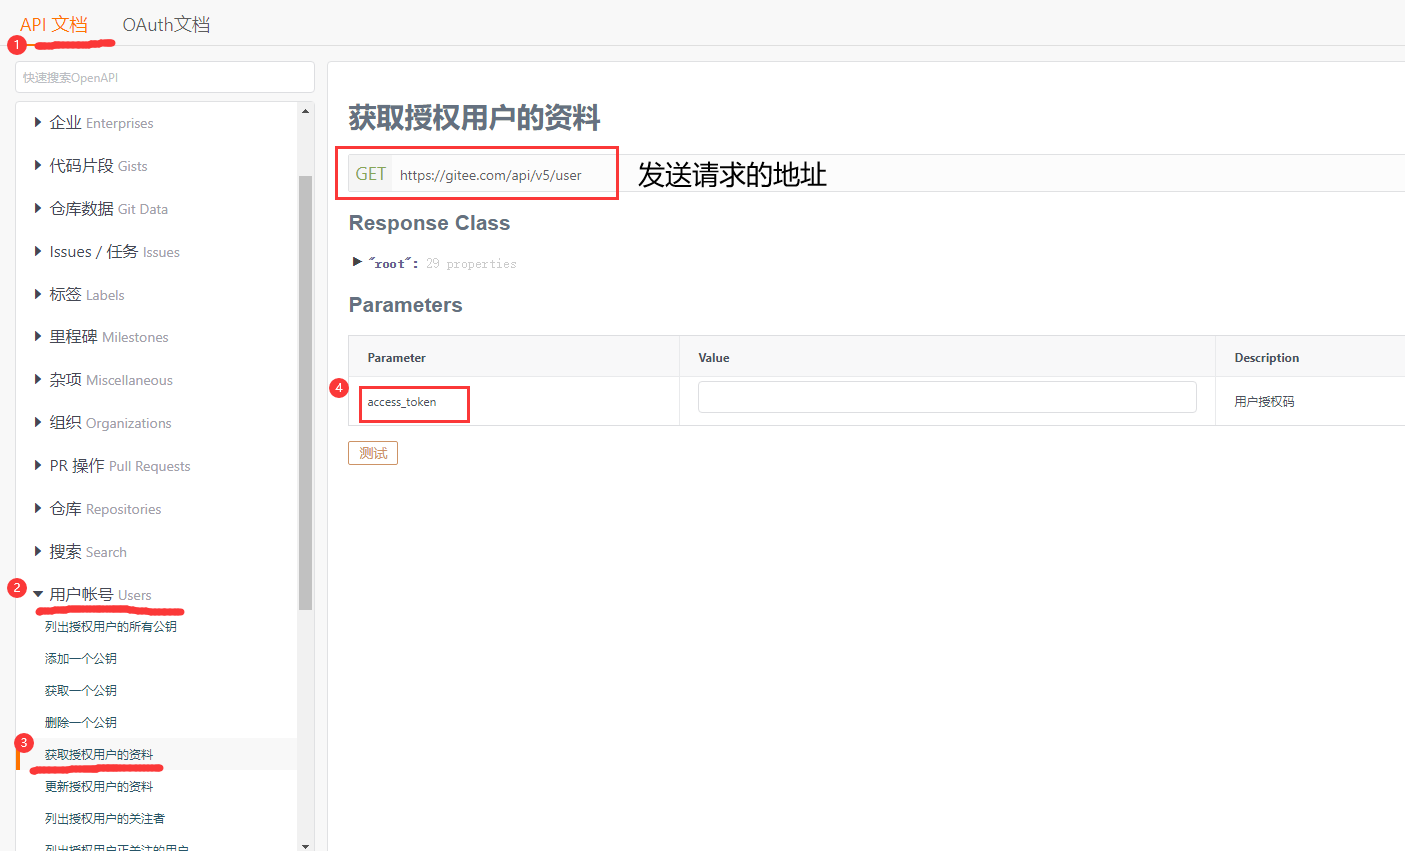Open 列出授权用户的关注者 page
The image size is (1405, 851).
coord(107,817)
